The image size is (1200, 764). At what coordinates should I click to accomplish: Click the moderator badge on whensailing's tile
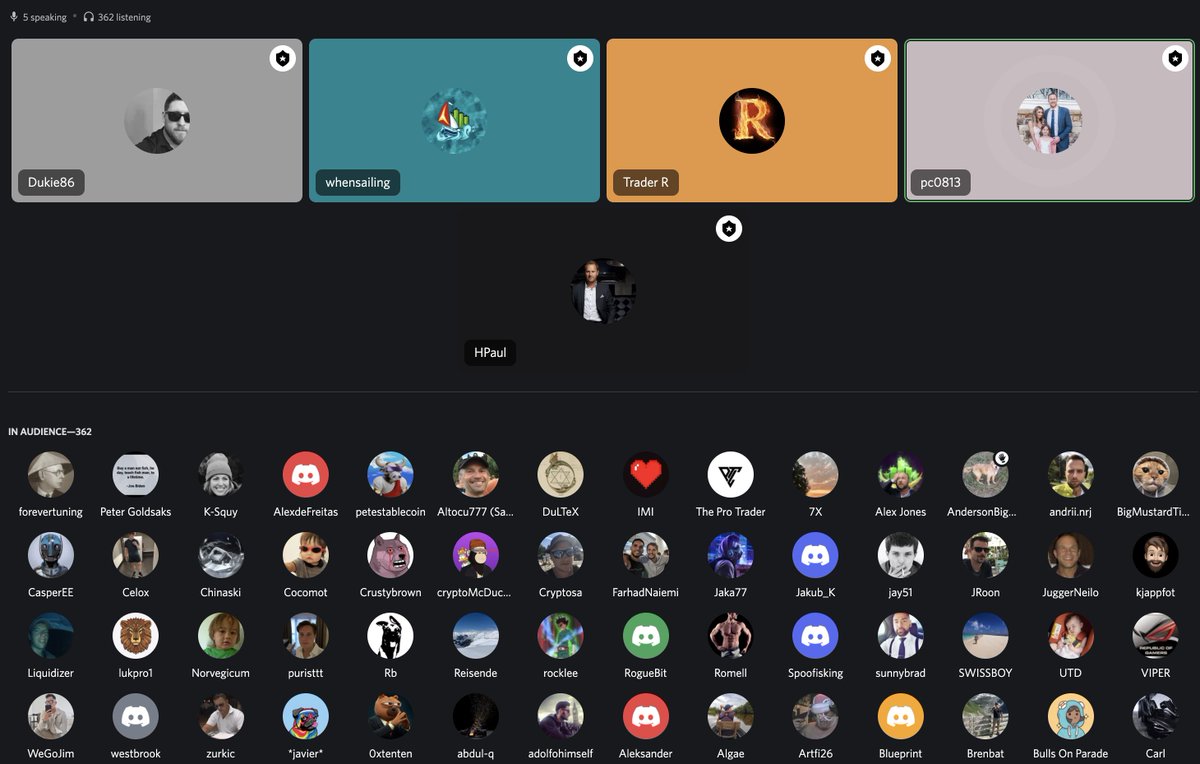580,59
